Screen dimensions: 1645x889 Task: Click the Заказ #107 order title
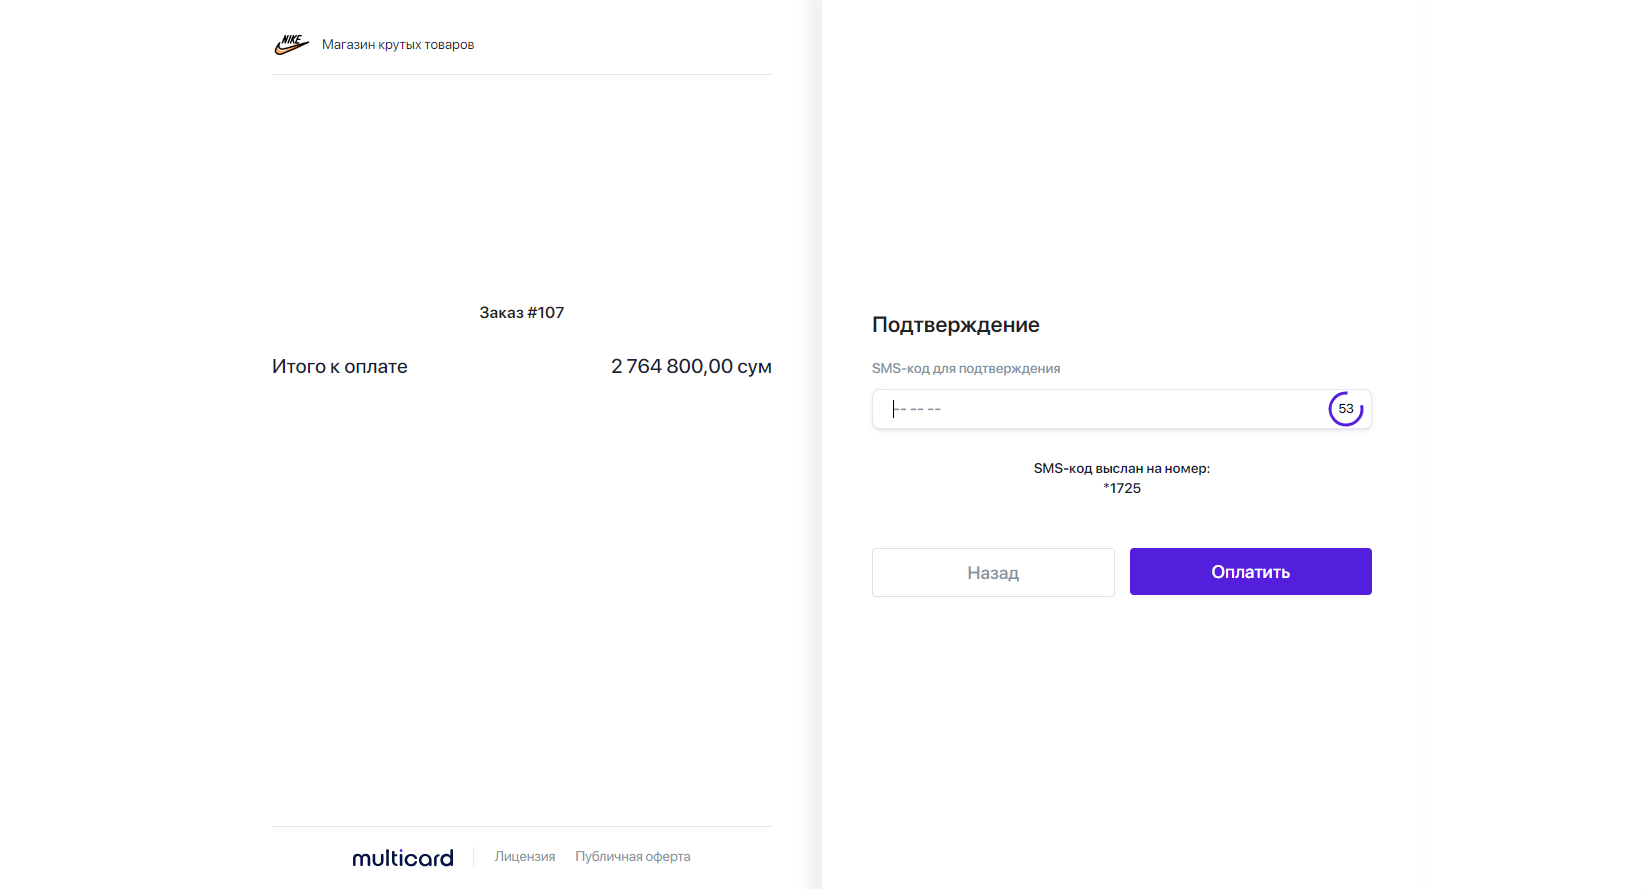(x=521, y=313)
